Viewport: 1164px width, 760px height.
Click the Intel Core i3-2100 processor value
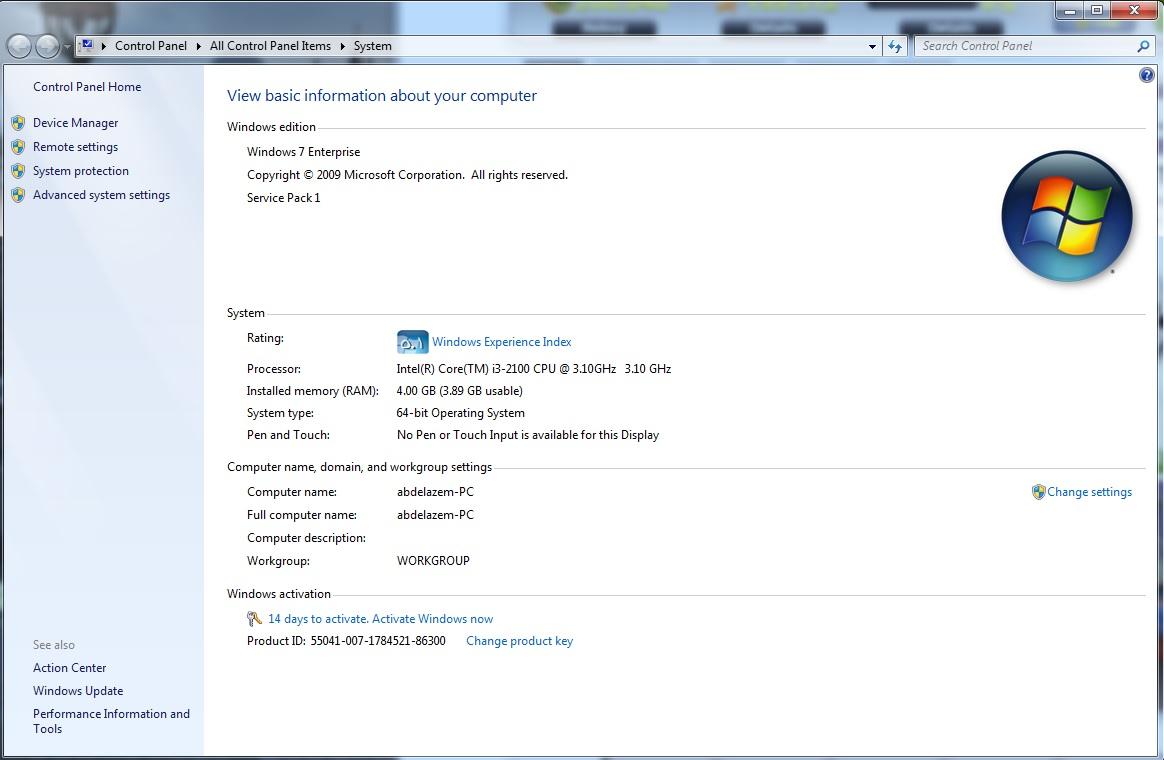[x=534, y=369]
